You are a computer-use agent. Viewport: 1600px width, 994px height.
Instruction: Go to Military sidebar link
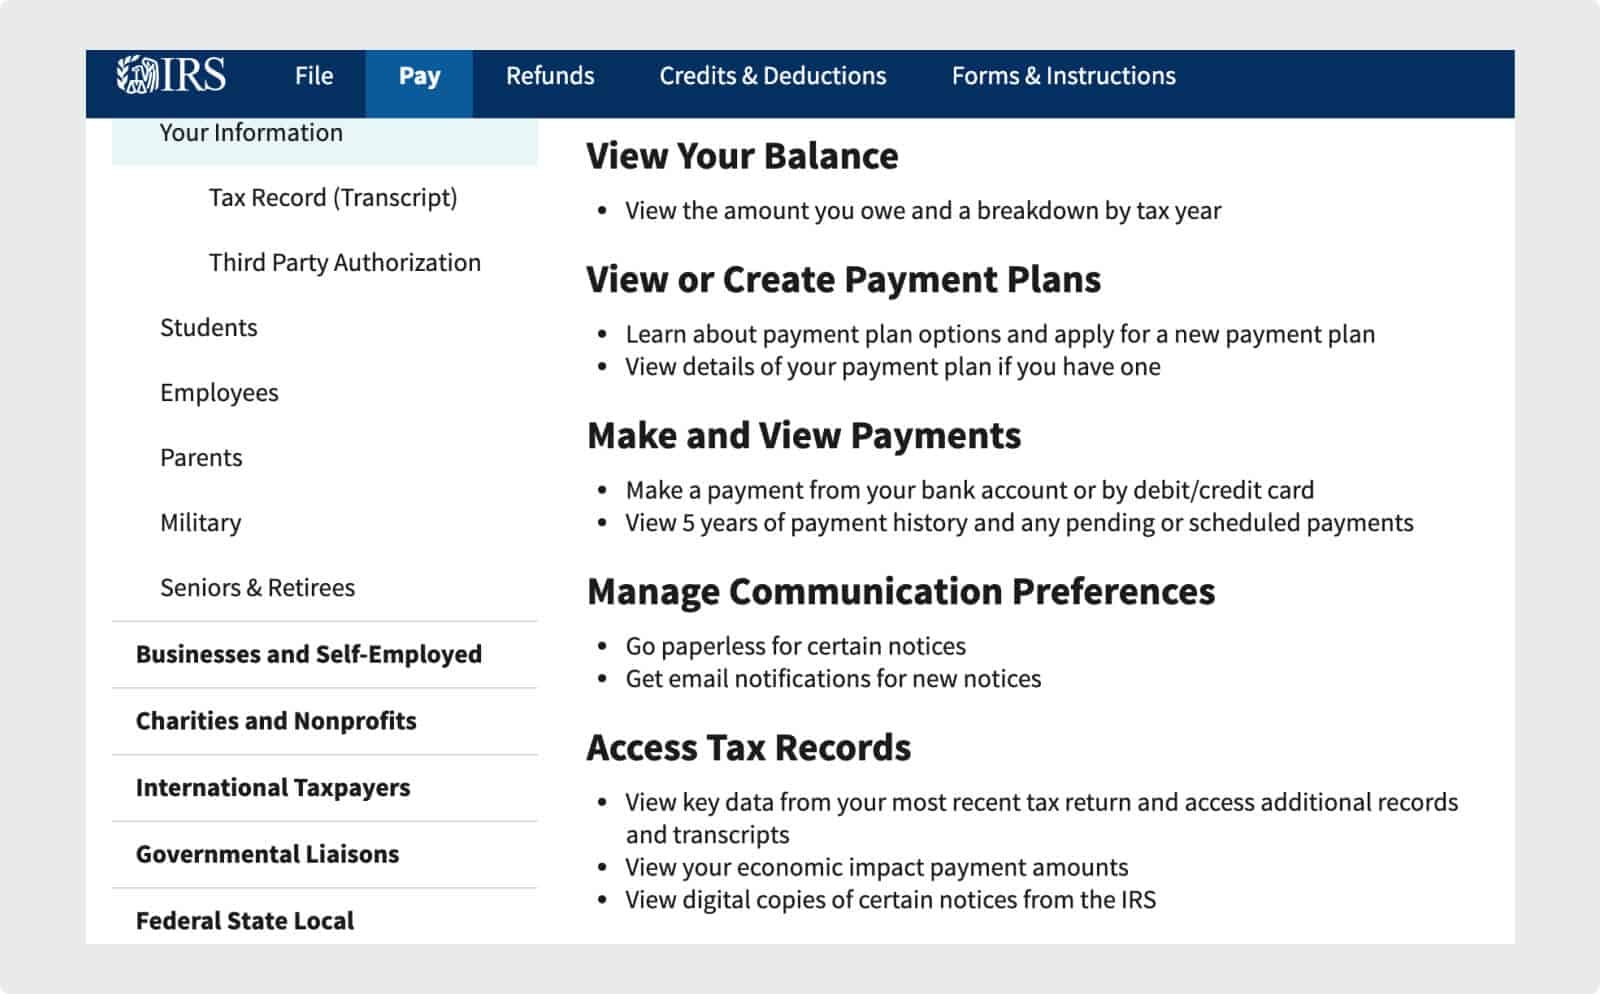tap(201, 523)
